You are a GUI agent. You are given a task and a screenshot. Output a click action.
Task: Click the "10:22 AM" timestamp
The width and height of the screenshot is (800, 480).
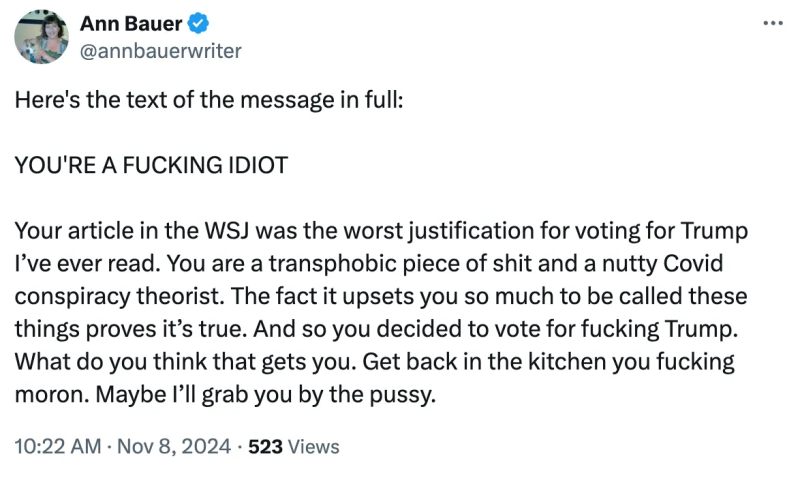tap(55, 446)
